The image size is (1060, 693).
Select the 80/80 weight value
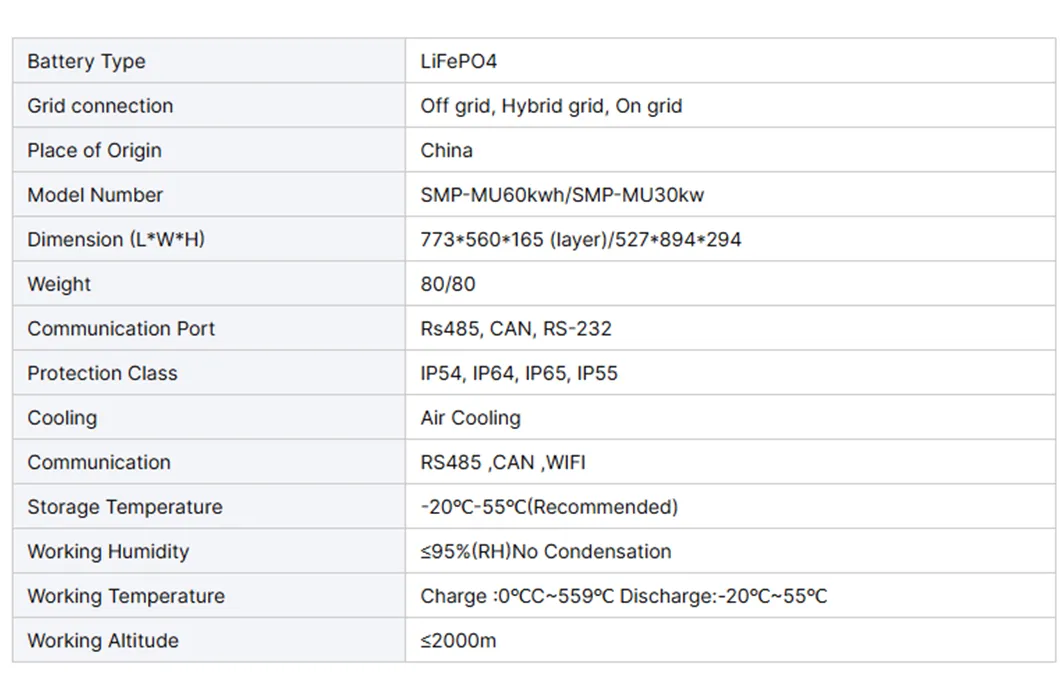pos(448,284)
